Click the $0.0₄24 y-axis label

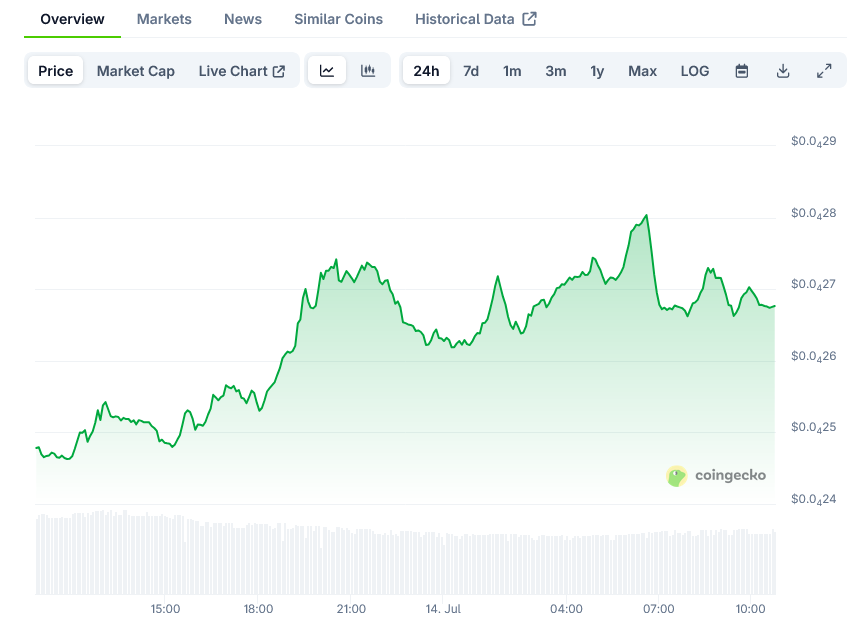pyautogui.click(x=814, y=499)
